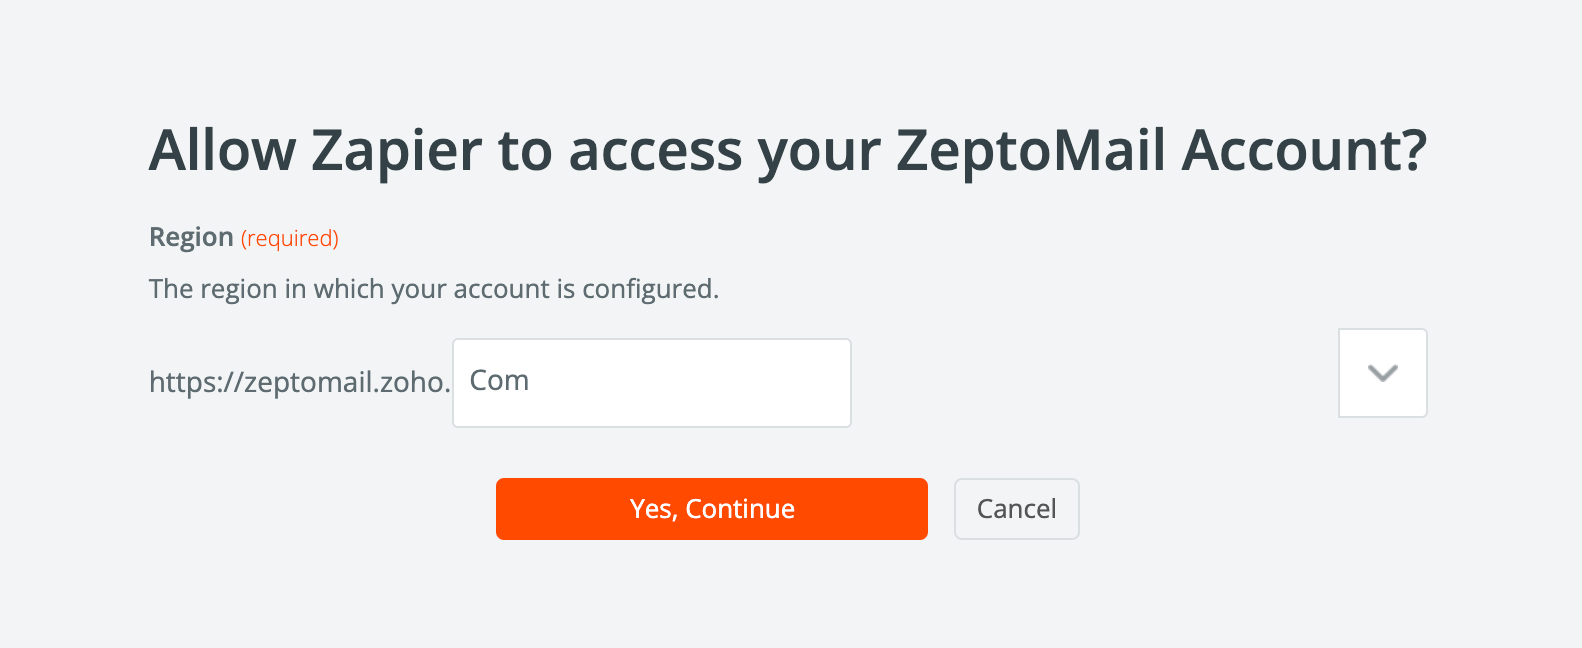
Task: Click the word 'Allow' in the title
Action: (223, 151)
